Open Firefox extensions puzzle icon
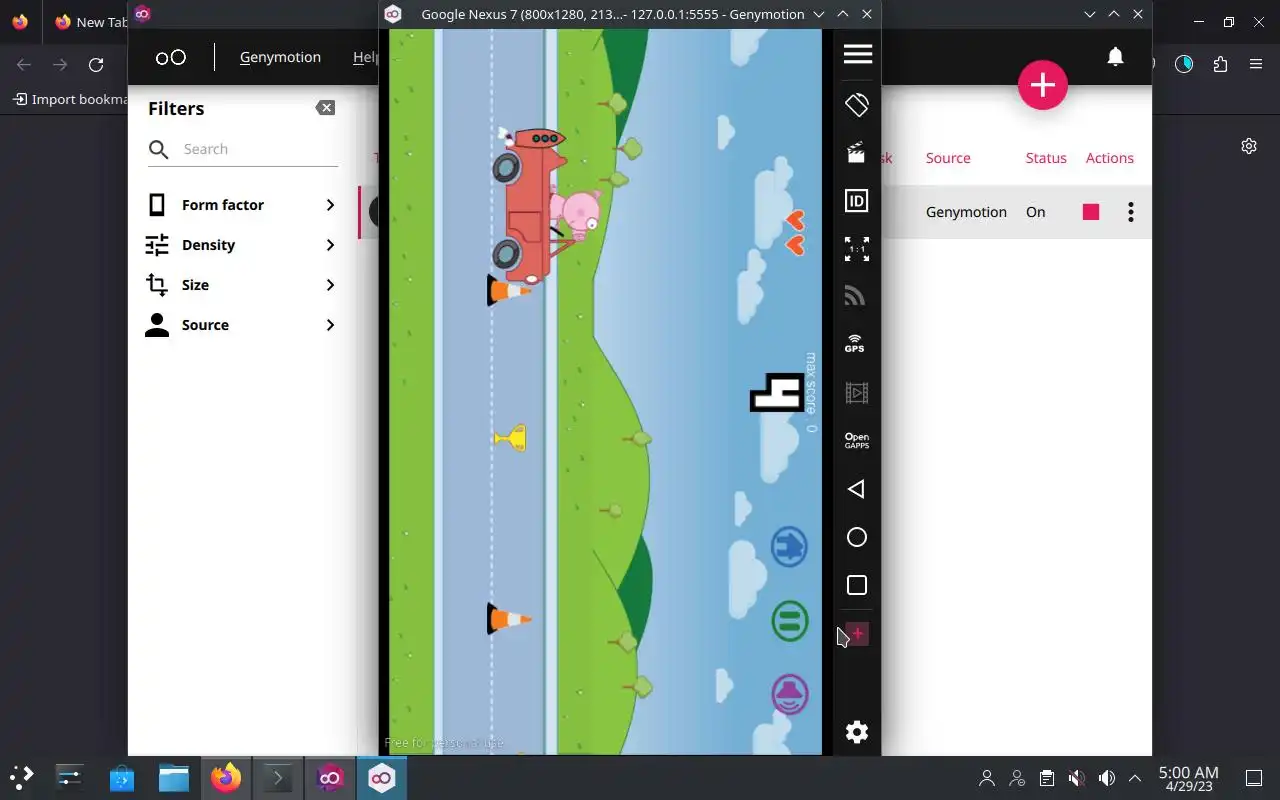1280x800 pixels. [1220, 64]
